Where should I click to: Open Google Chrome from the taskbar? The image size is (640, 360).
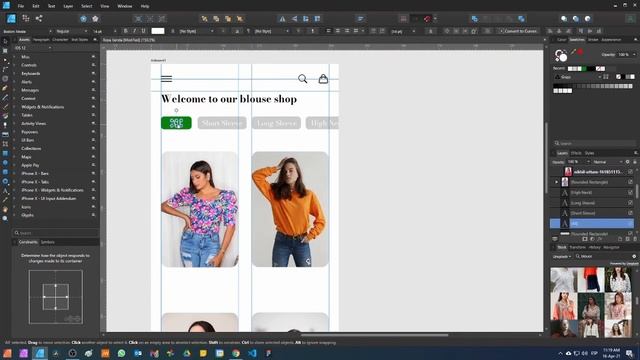pyautogui.click(x=236, y=353)
